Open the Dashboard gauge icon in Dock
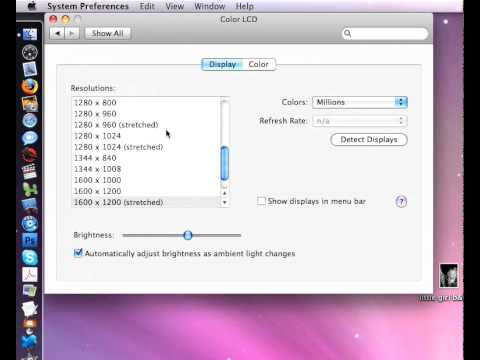Screen dimensions: 480x360 [x=30, y=52]
